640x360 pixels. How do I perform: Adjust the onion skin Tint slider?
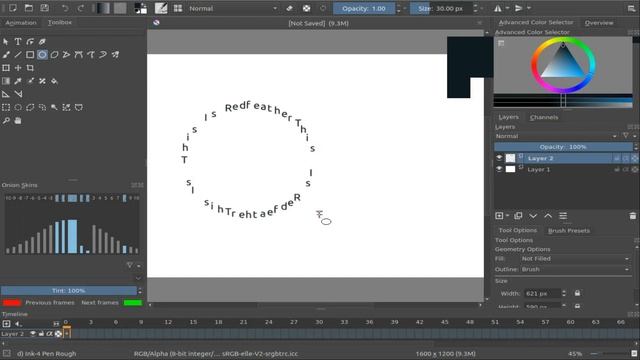[x=69, y=291]
